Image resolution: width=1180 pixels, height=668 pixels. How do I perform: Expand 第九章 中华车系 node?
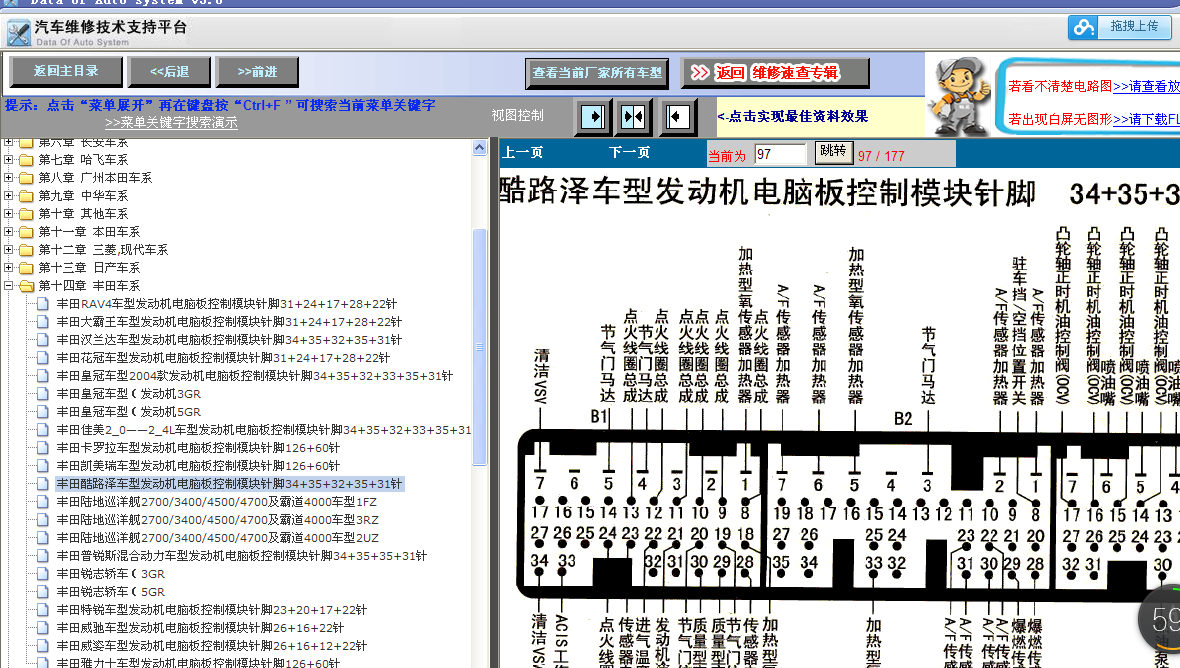8,196
